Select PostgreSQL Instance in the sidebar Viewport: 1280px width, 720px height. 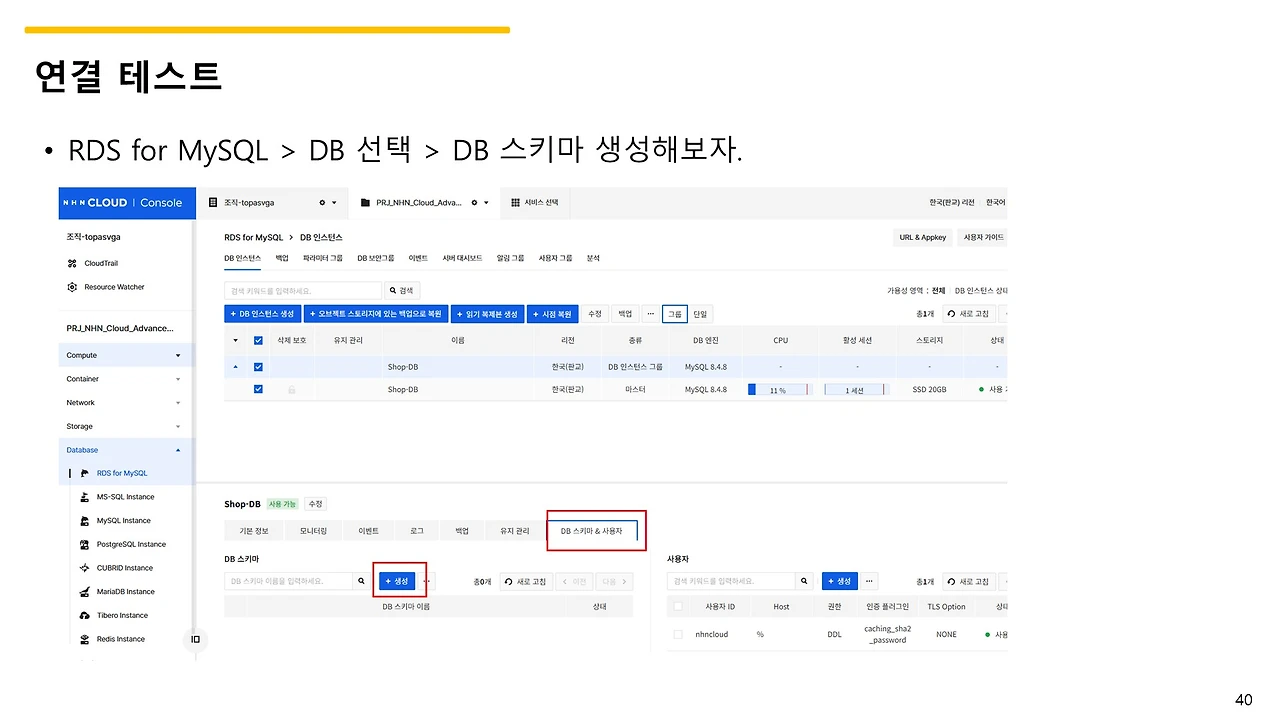click(x=129, y=544)
